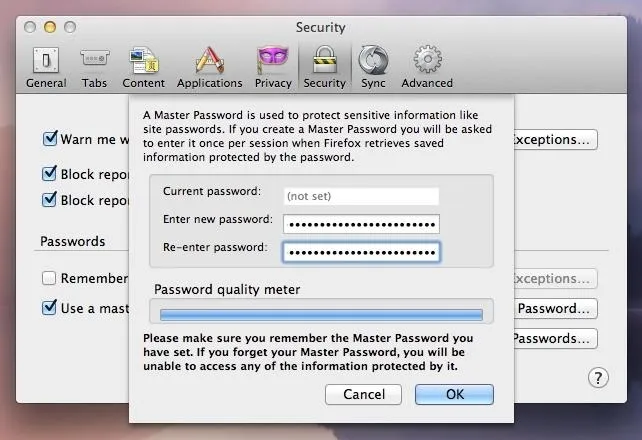Toggle the 'Warn me' checkbox
Screen dimensions: 642x440
pyautogui.click(x=50, y=139)
